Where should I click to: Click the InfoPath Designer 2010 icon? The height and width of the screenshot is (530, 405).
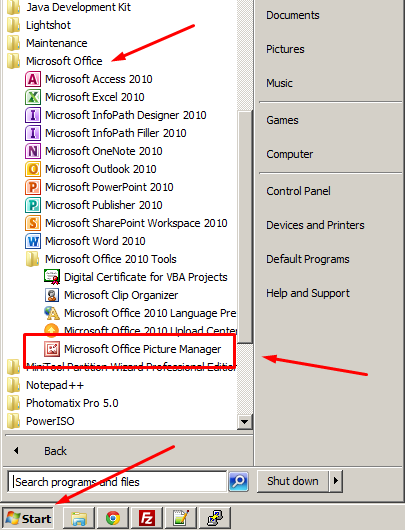click(33, 115)
